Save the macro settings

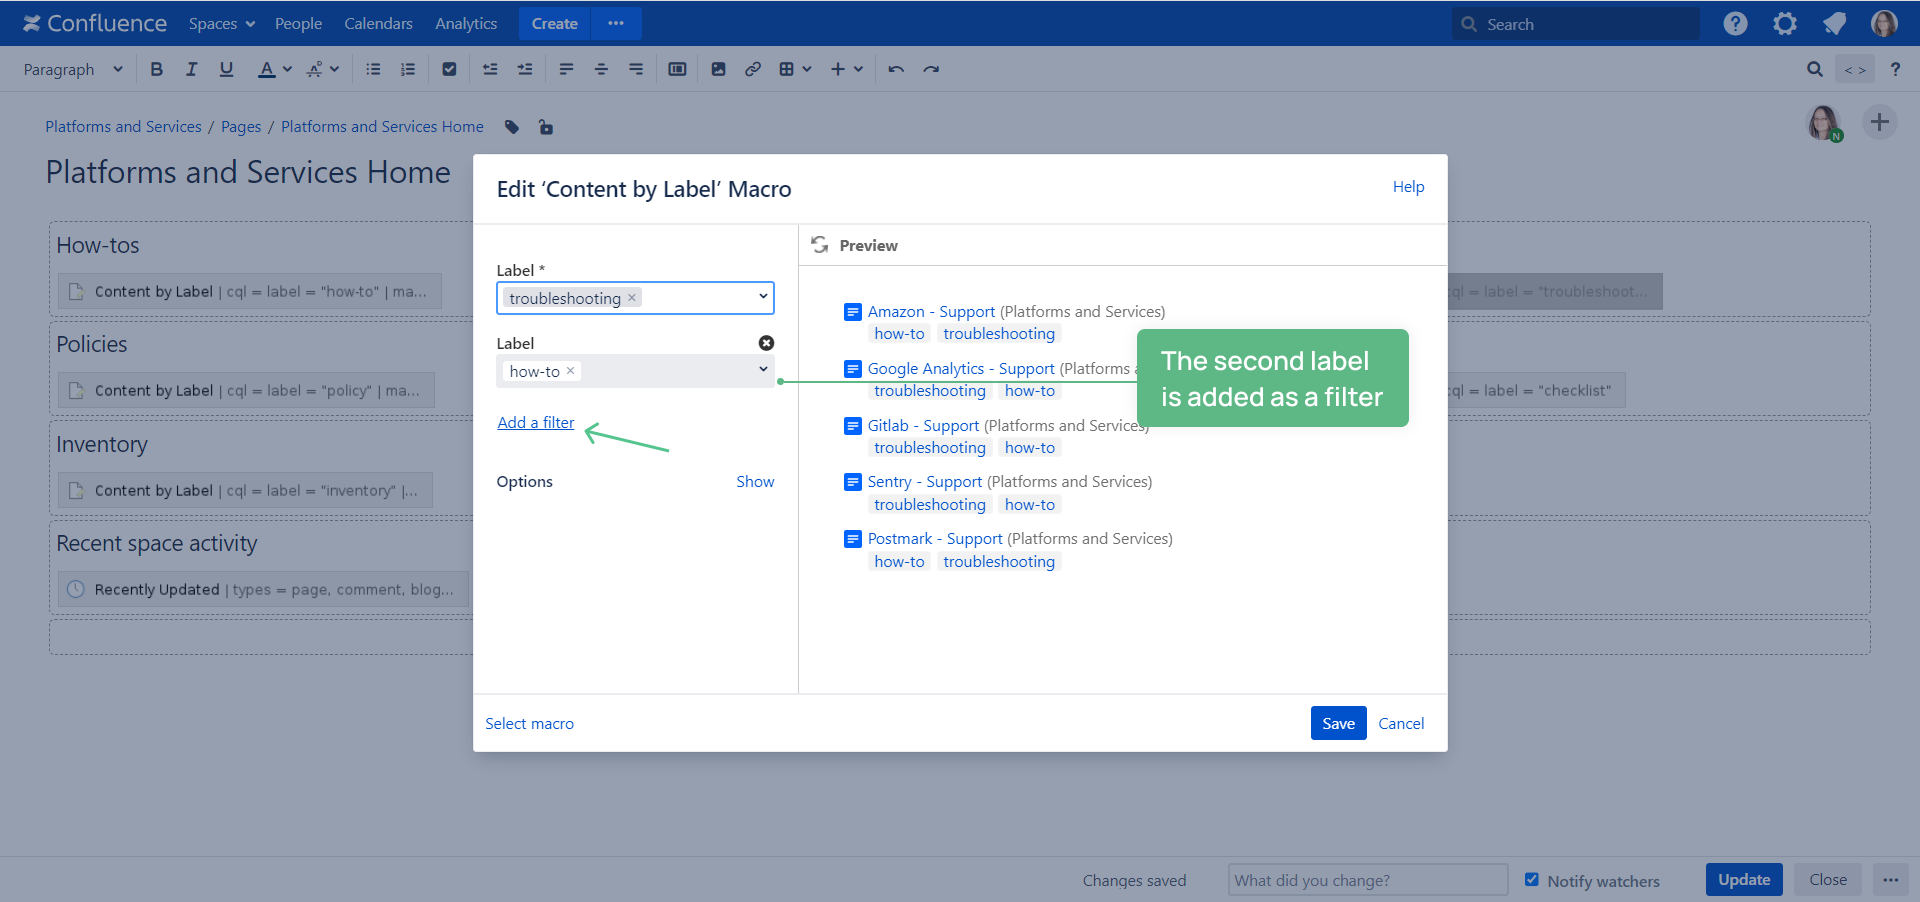pyautogui.click(x=1338, y=723)
